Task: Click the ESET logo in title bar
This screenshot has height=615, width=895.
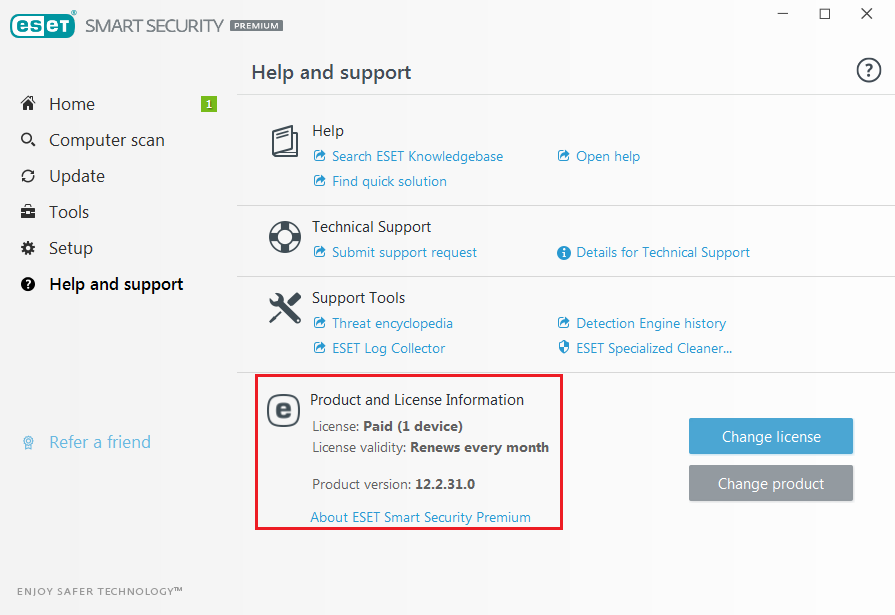Action: pyautogui.click(x=43, y=25)
